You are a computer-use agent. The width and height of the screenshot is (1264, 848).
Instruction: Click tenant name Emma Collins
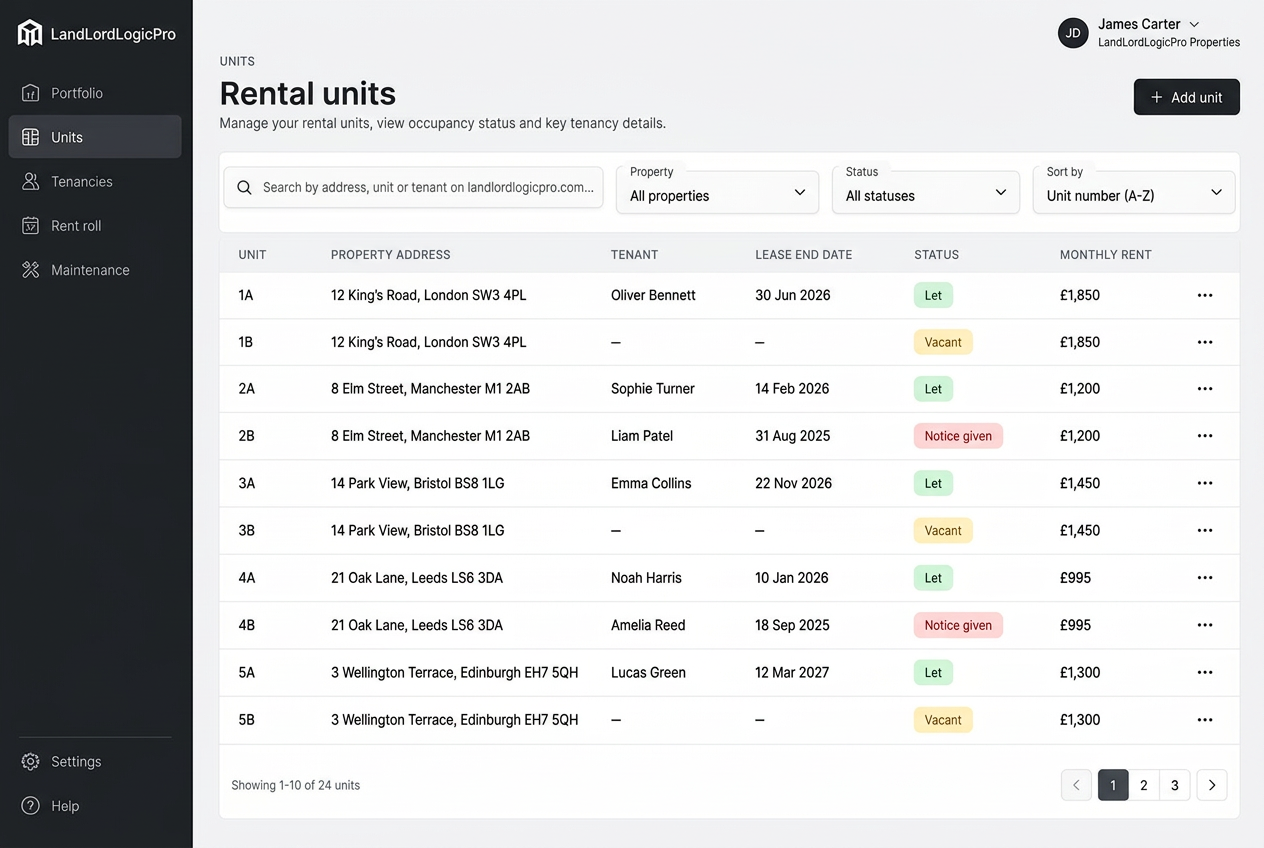(x=651, y=483)
